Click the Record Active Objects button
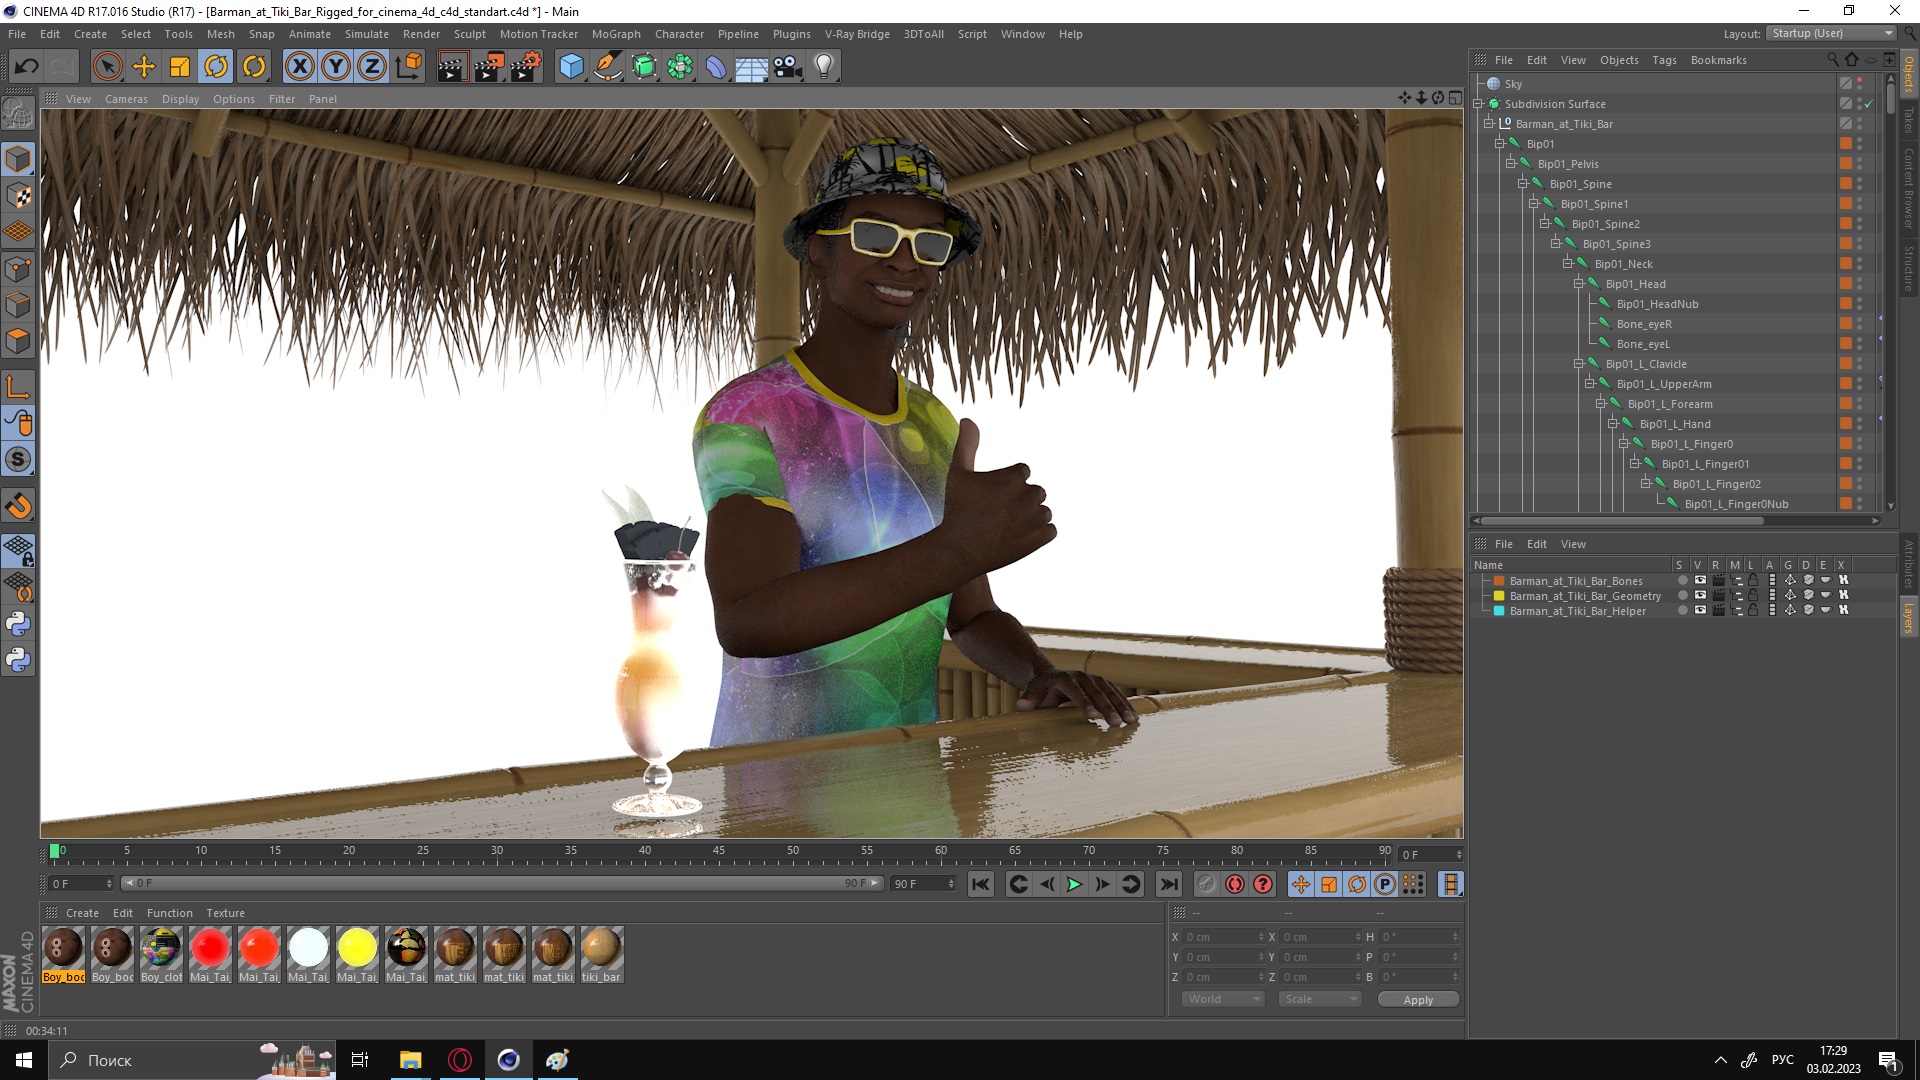1920x1080 pixels. (1207, 884)
